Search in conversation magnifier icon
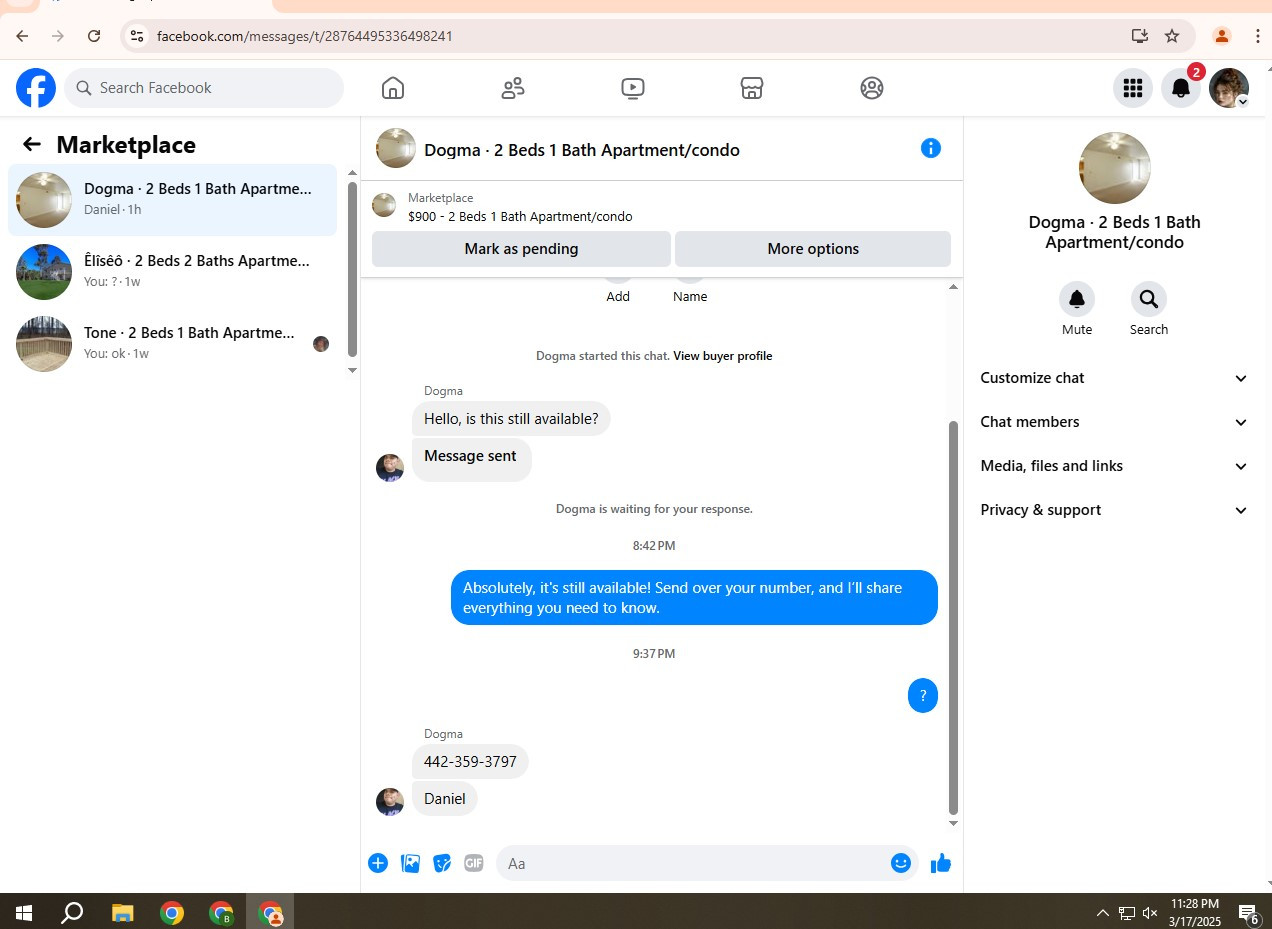 click(x=1148, y=299)
